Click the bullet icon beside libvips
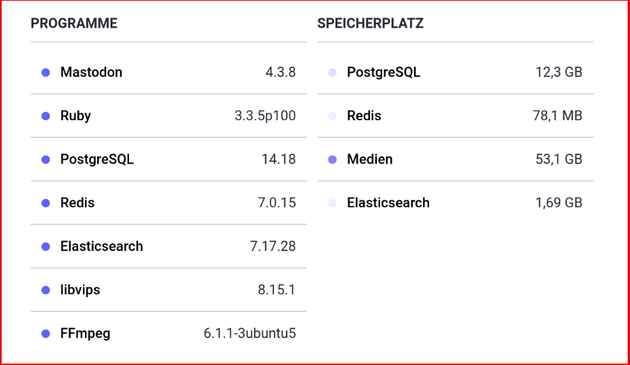Image resolution: width=630 pixels, height=365 pixels. [46, 290]
